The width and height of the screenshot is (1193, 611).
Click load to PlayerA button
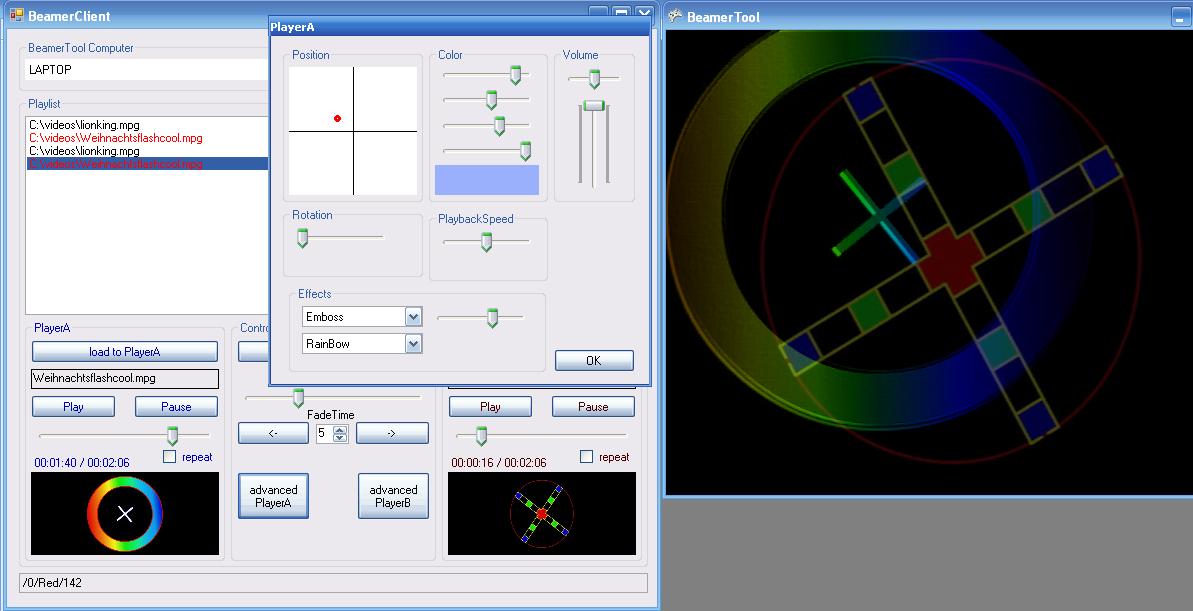point(124,352)
